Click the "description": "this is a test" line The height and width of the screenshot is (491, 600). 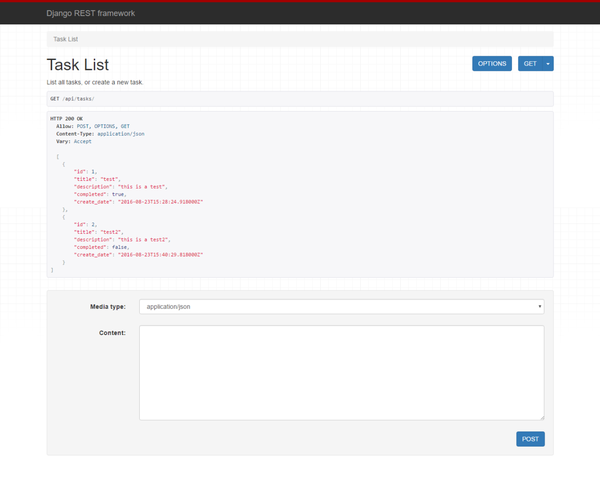point(121,187)
